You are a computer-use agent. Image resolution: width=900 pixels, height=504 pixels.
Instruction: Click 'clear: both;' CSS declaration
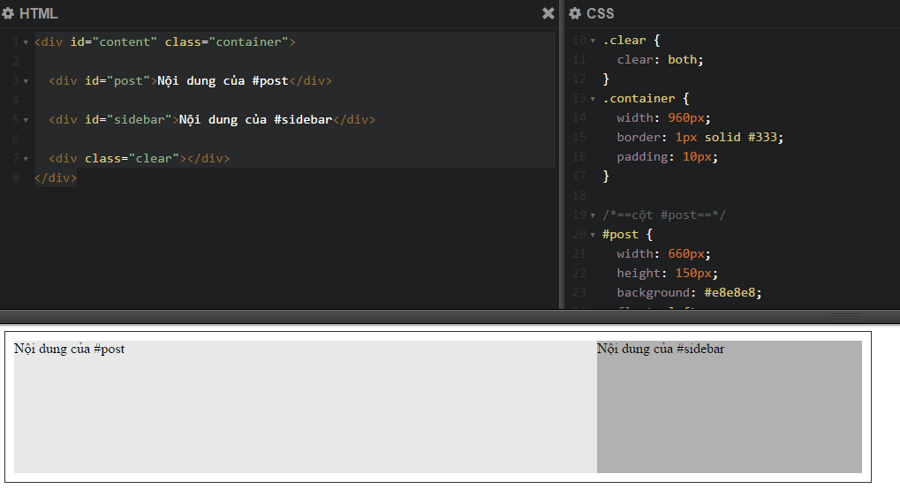(660, 60)
